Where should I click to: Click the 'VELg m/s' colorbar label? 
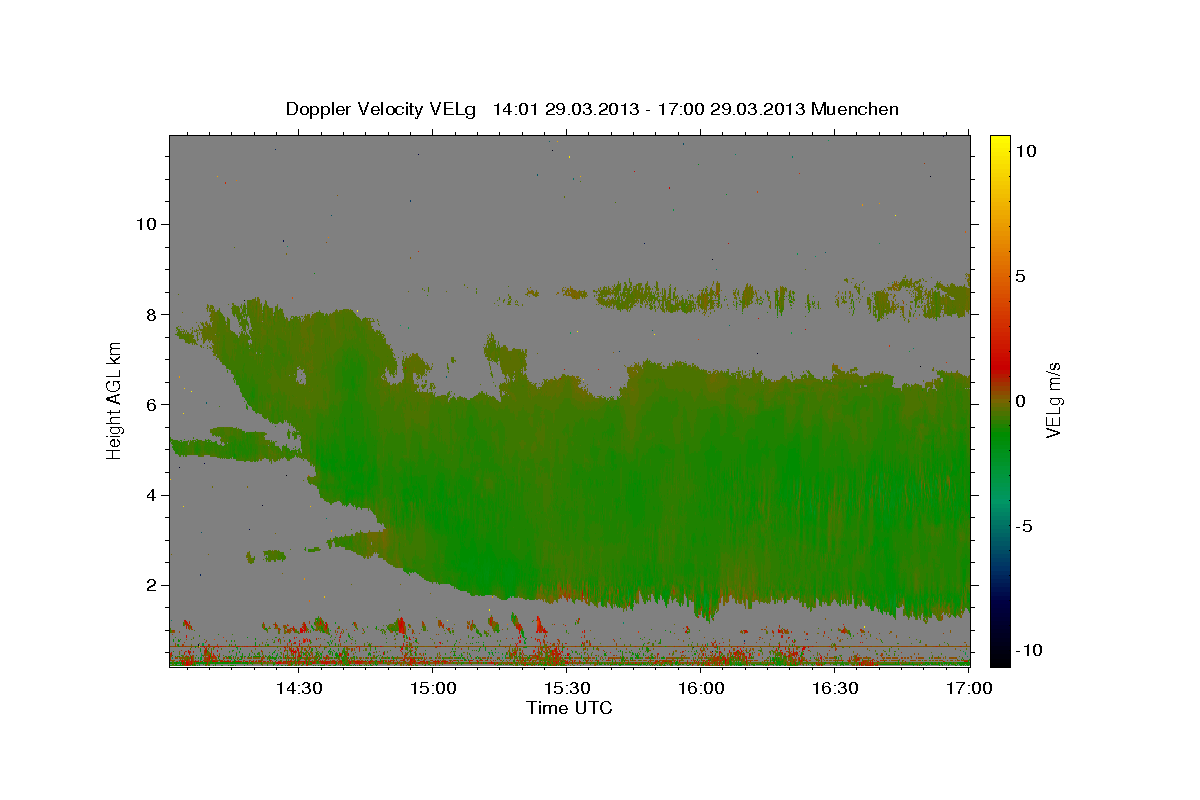tap(1054, 400)
